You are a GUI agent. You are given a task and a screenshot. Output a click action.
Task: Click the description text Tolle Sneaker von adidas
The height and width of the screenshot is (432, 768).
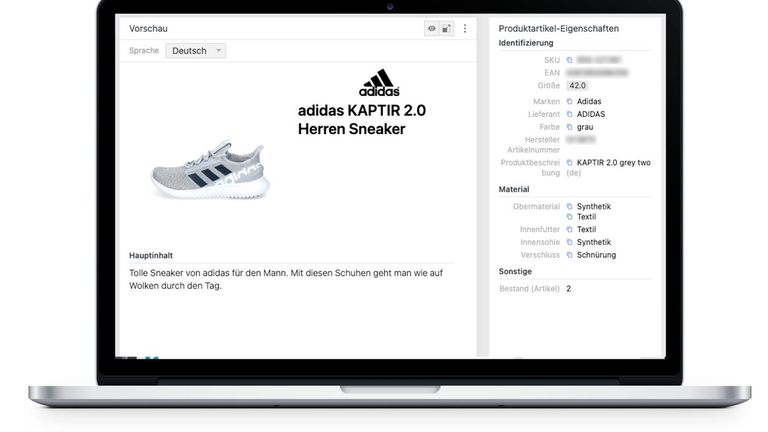(x=286, y=279)
